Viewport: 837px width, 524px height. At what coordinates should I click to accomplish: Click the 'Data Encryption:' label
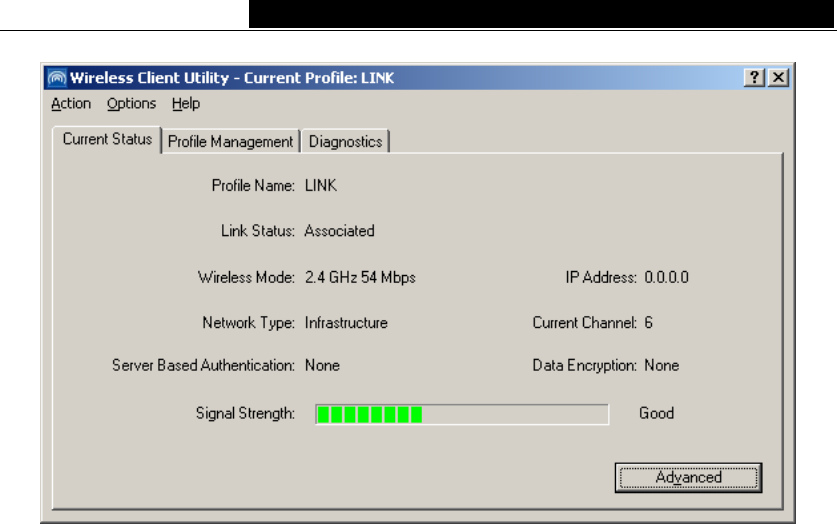click(x=585, y=366)
